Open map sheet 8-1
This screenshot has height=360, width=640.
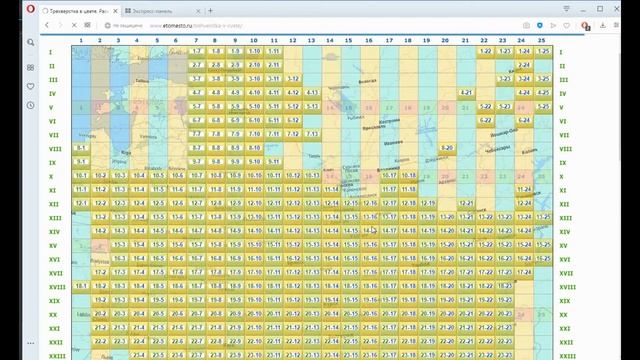(x=81, y=148)
